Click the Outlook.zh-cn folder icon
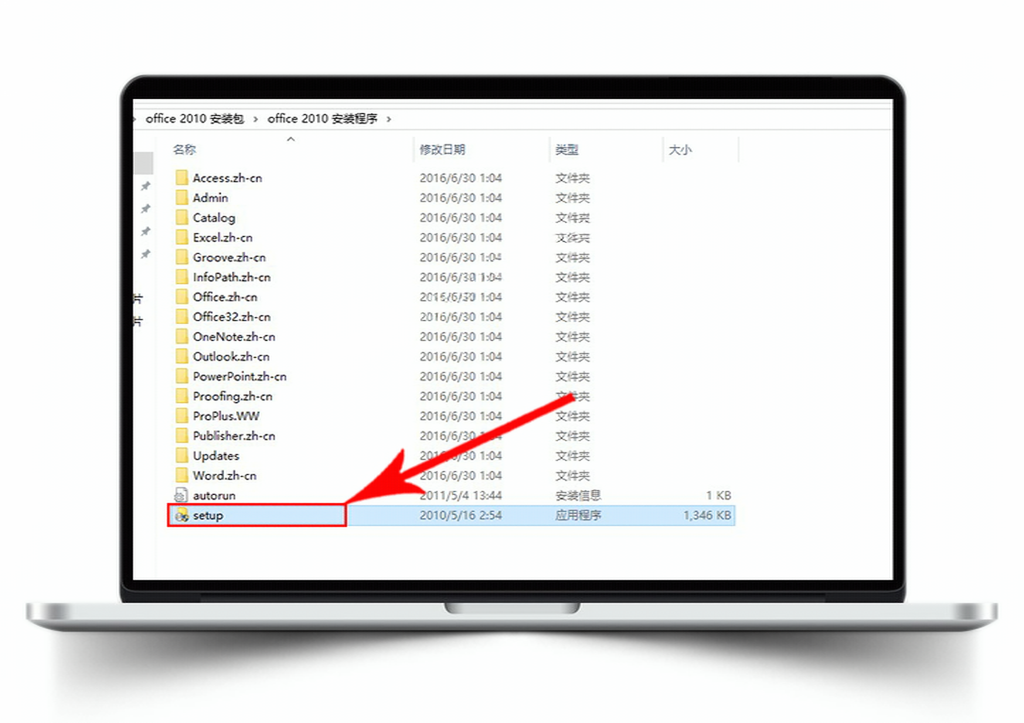This screenshot has width=1024, height=723. click(182, 357)
